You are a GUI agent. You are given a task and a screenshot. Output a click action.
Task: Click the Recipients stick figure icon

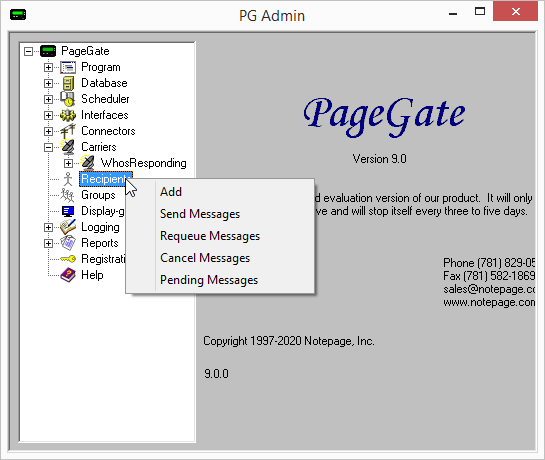click(68, 179)
